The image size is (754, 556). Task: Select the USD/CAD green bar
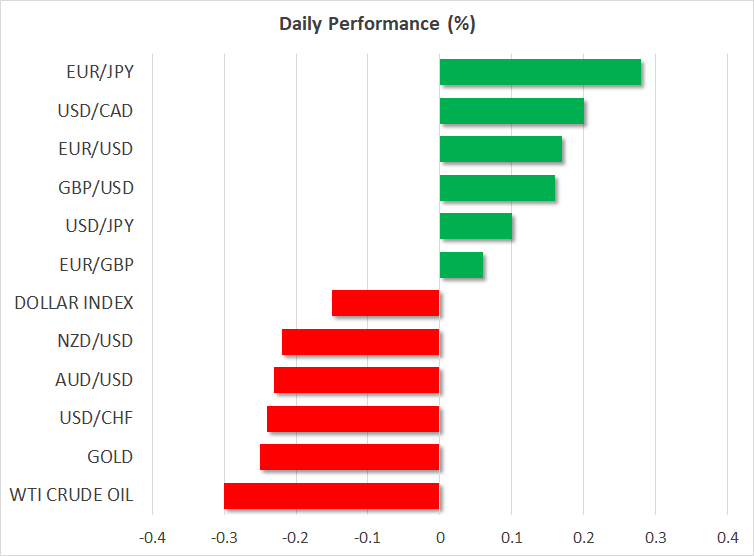(511, 111)
